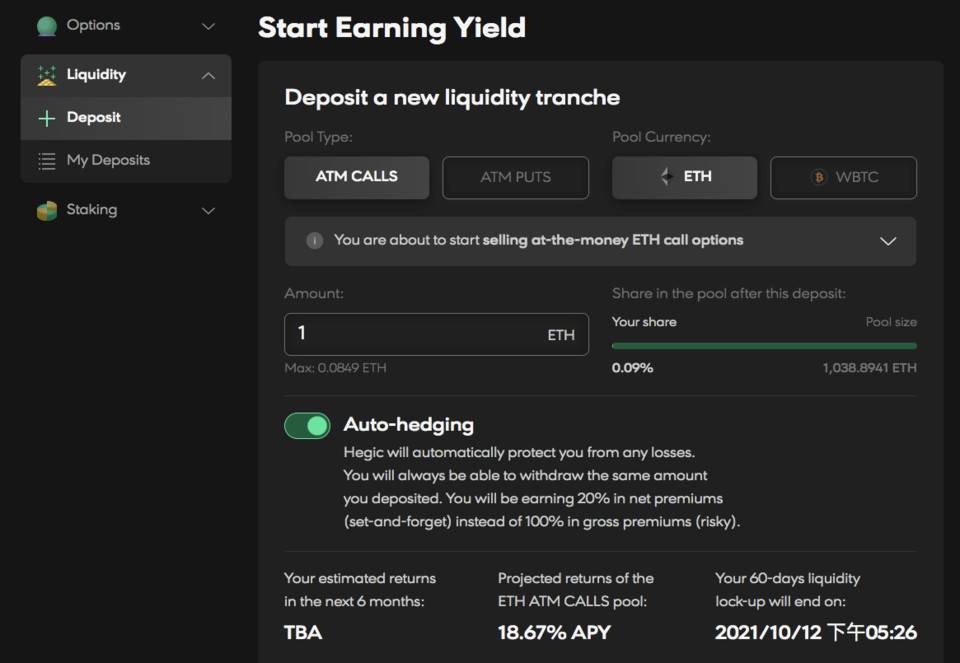Screen dimensions: 960x663
Task: Open the Deposit menu item
Action: tap(94, 118)
